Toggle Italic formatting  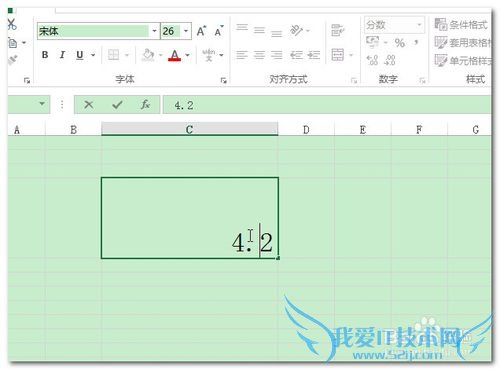(62, 55)
